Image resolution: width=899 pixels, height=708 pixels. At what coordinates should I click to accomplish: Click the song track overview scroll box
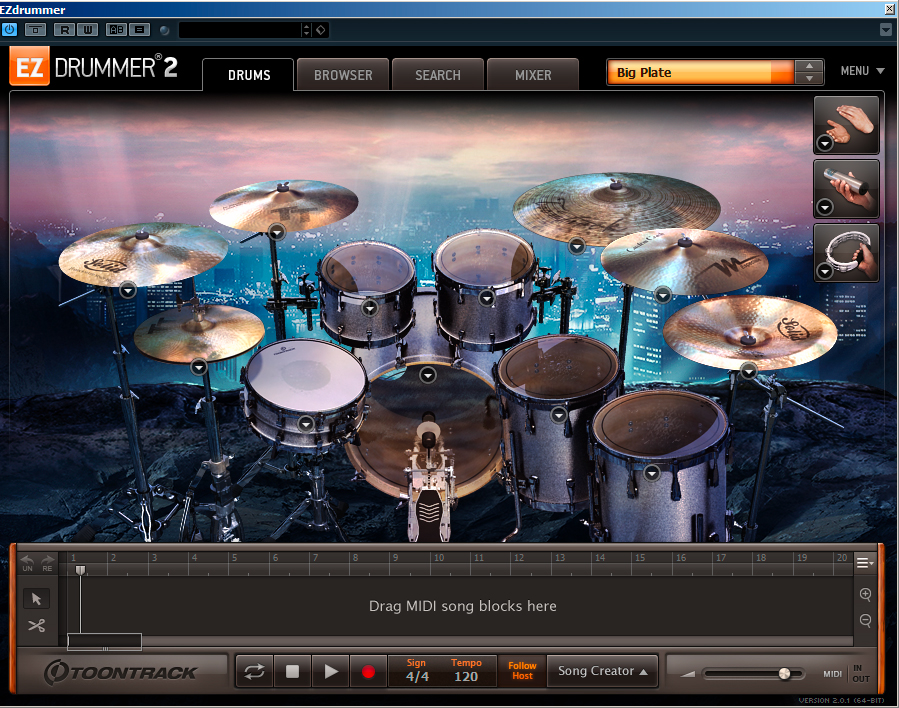[x=104, y=641]
